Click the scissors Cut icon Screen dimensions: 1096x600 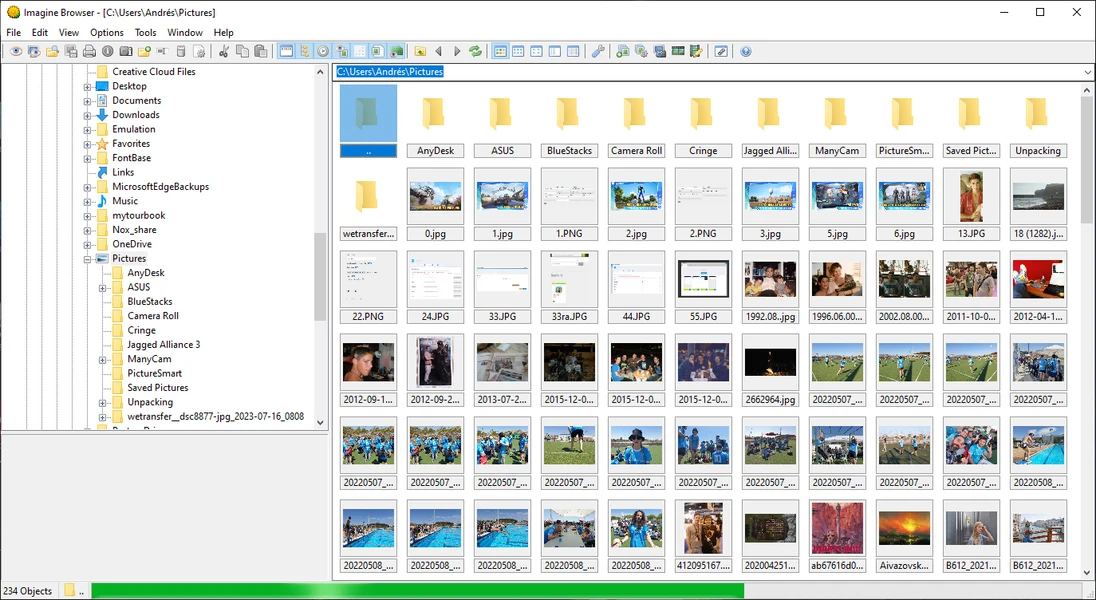pos(224,51)
